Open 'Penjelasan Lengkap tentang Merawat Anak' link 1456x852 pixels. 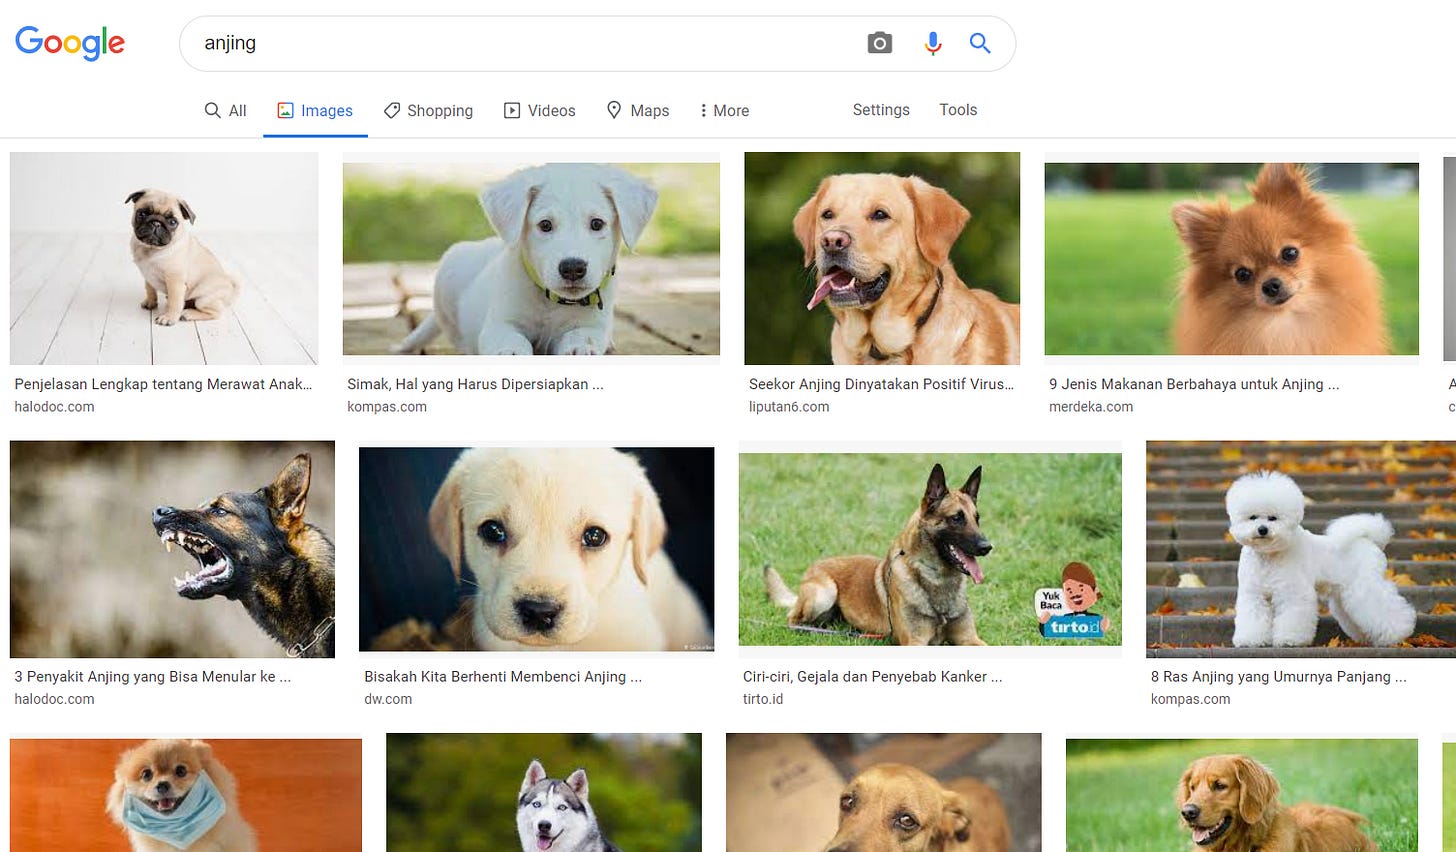[x=163, y=384]
